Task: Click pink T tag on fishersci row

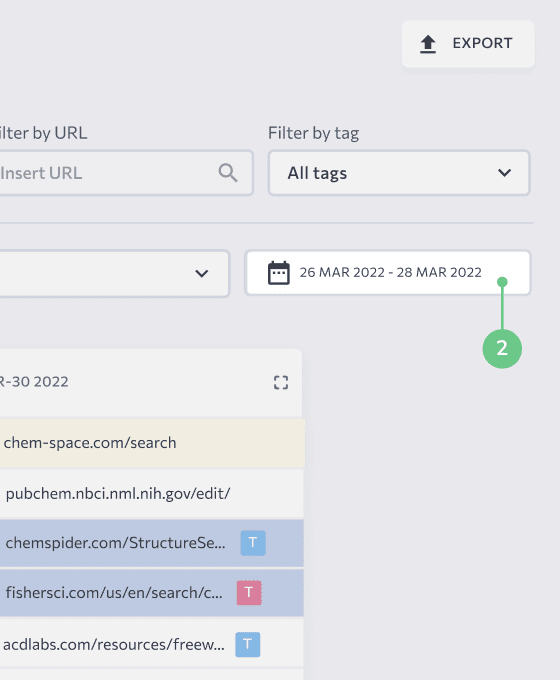Action: click(x=249, y=592)
